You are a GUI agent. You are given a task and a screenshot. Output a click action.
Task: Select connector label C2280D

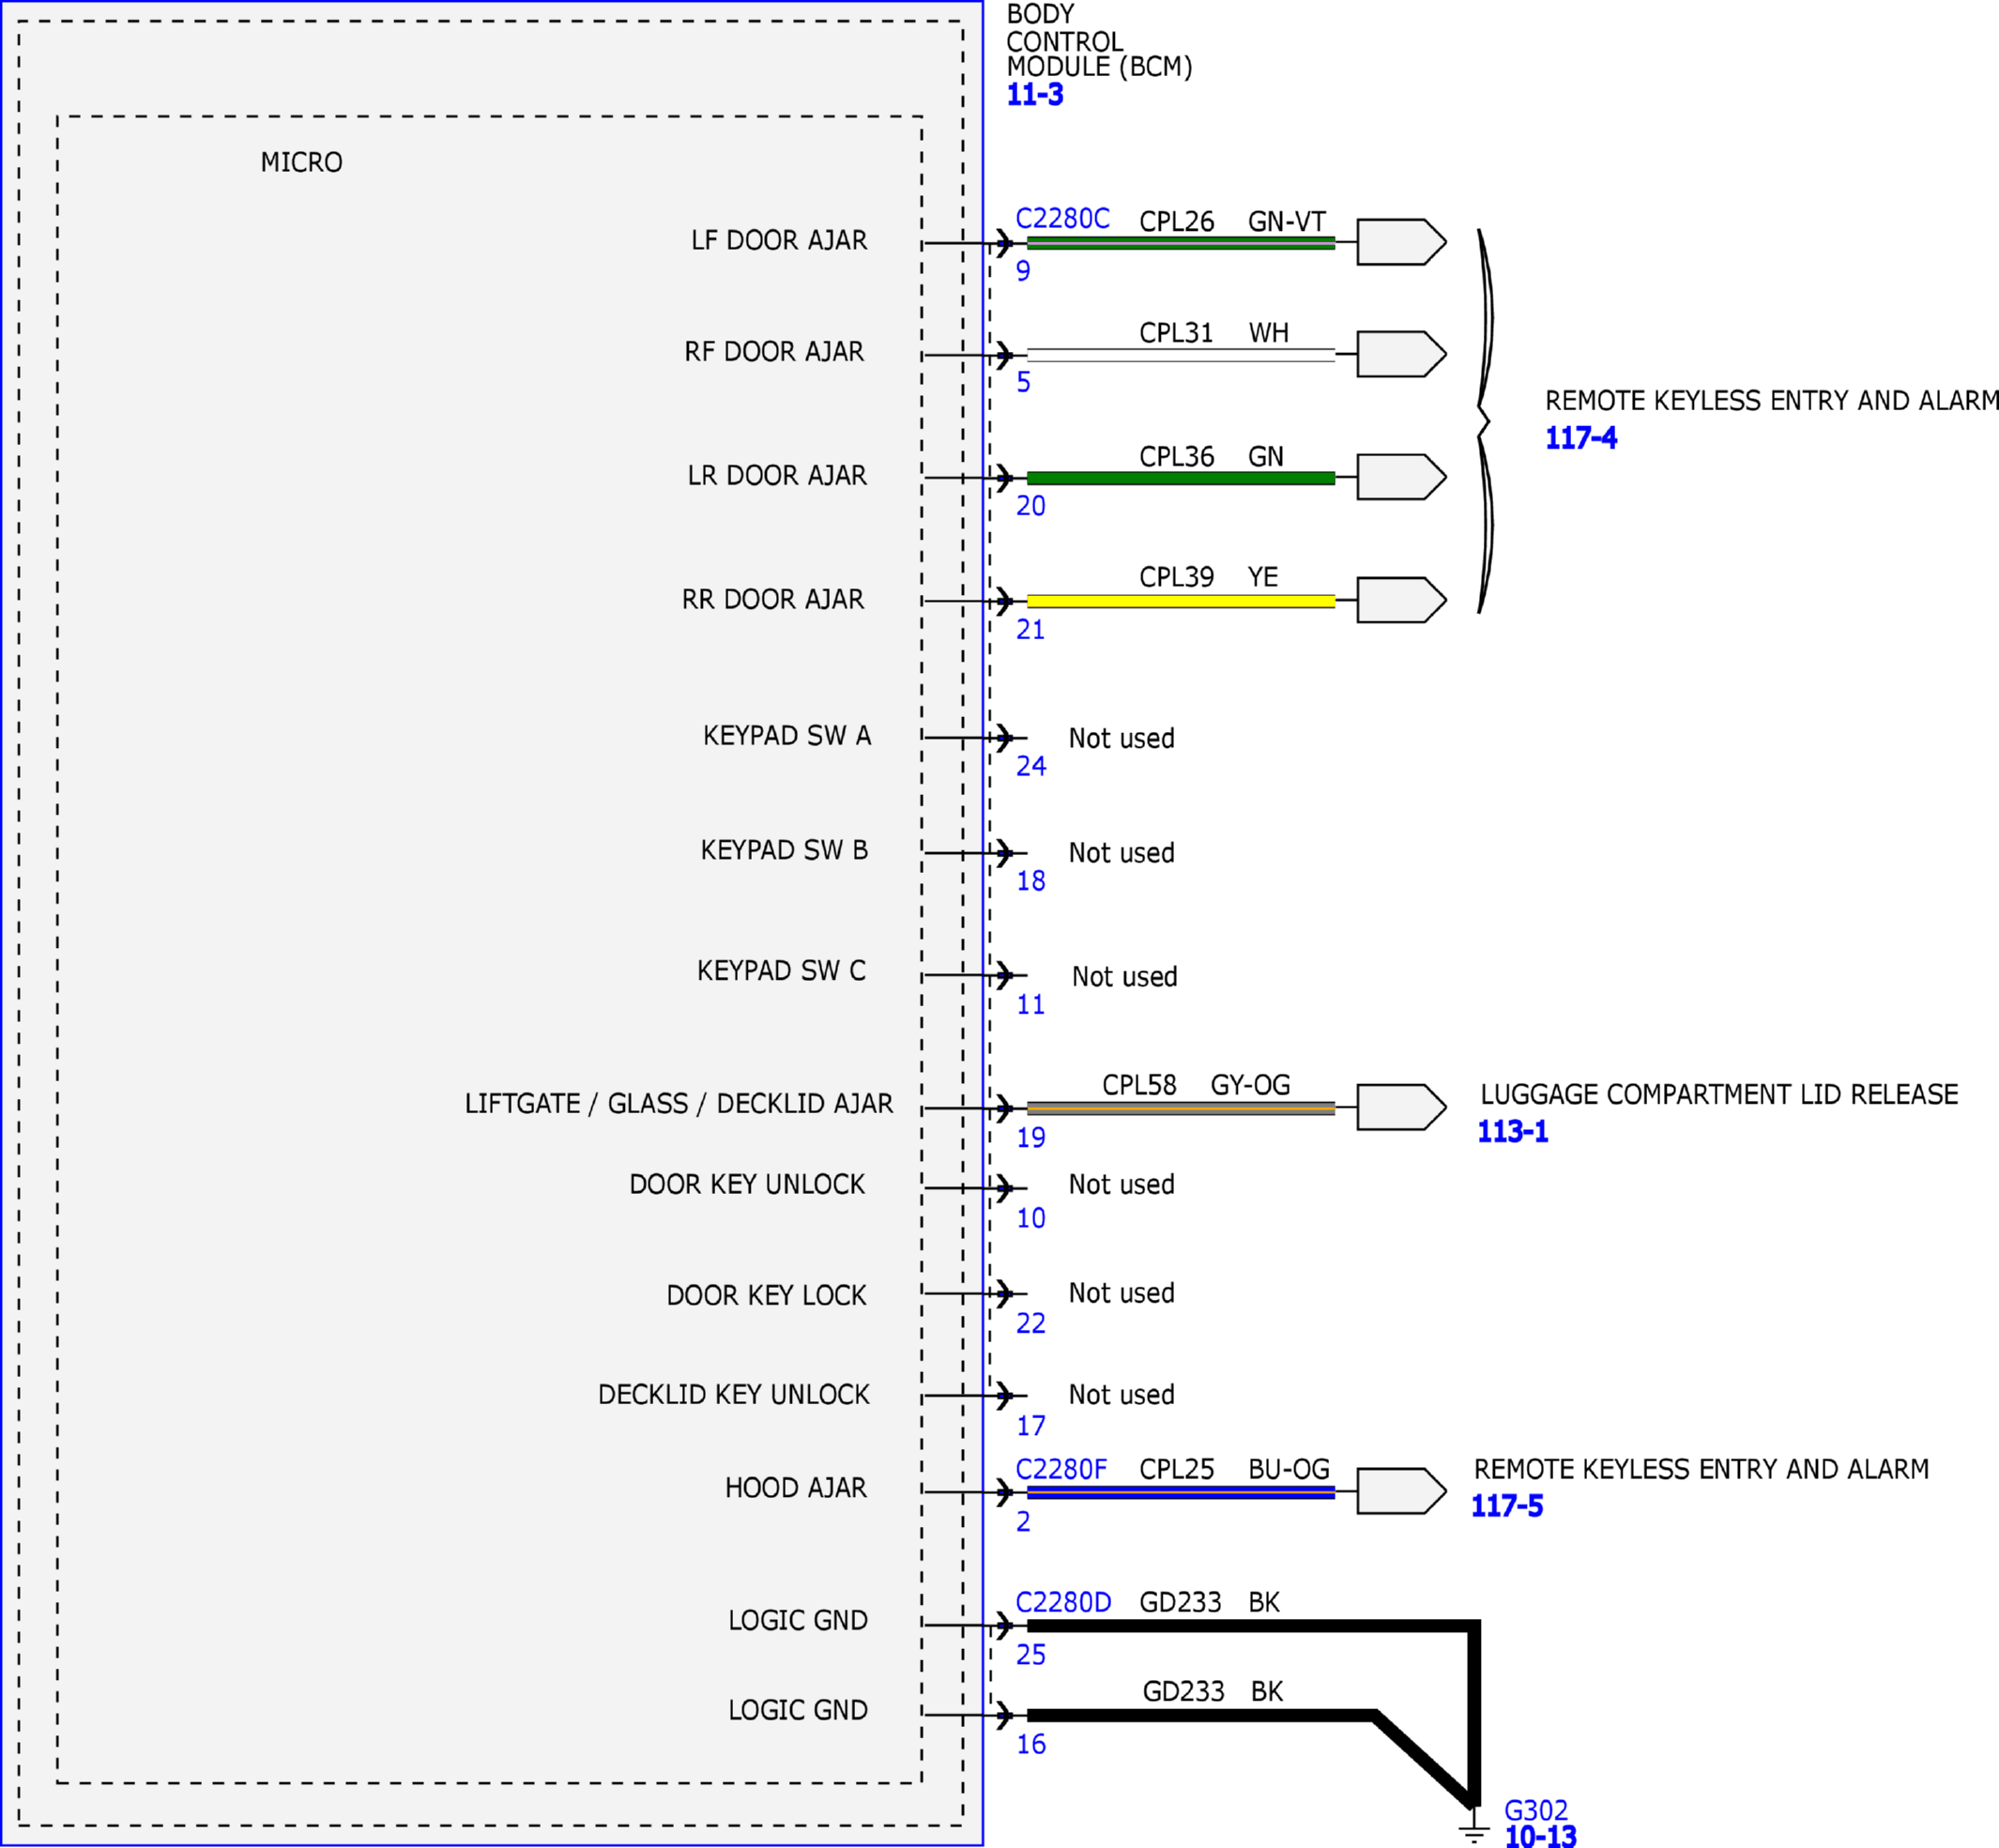click(1063, 1602)
